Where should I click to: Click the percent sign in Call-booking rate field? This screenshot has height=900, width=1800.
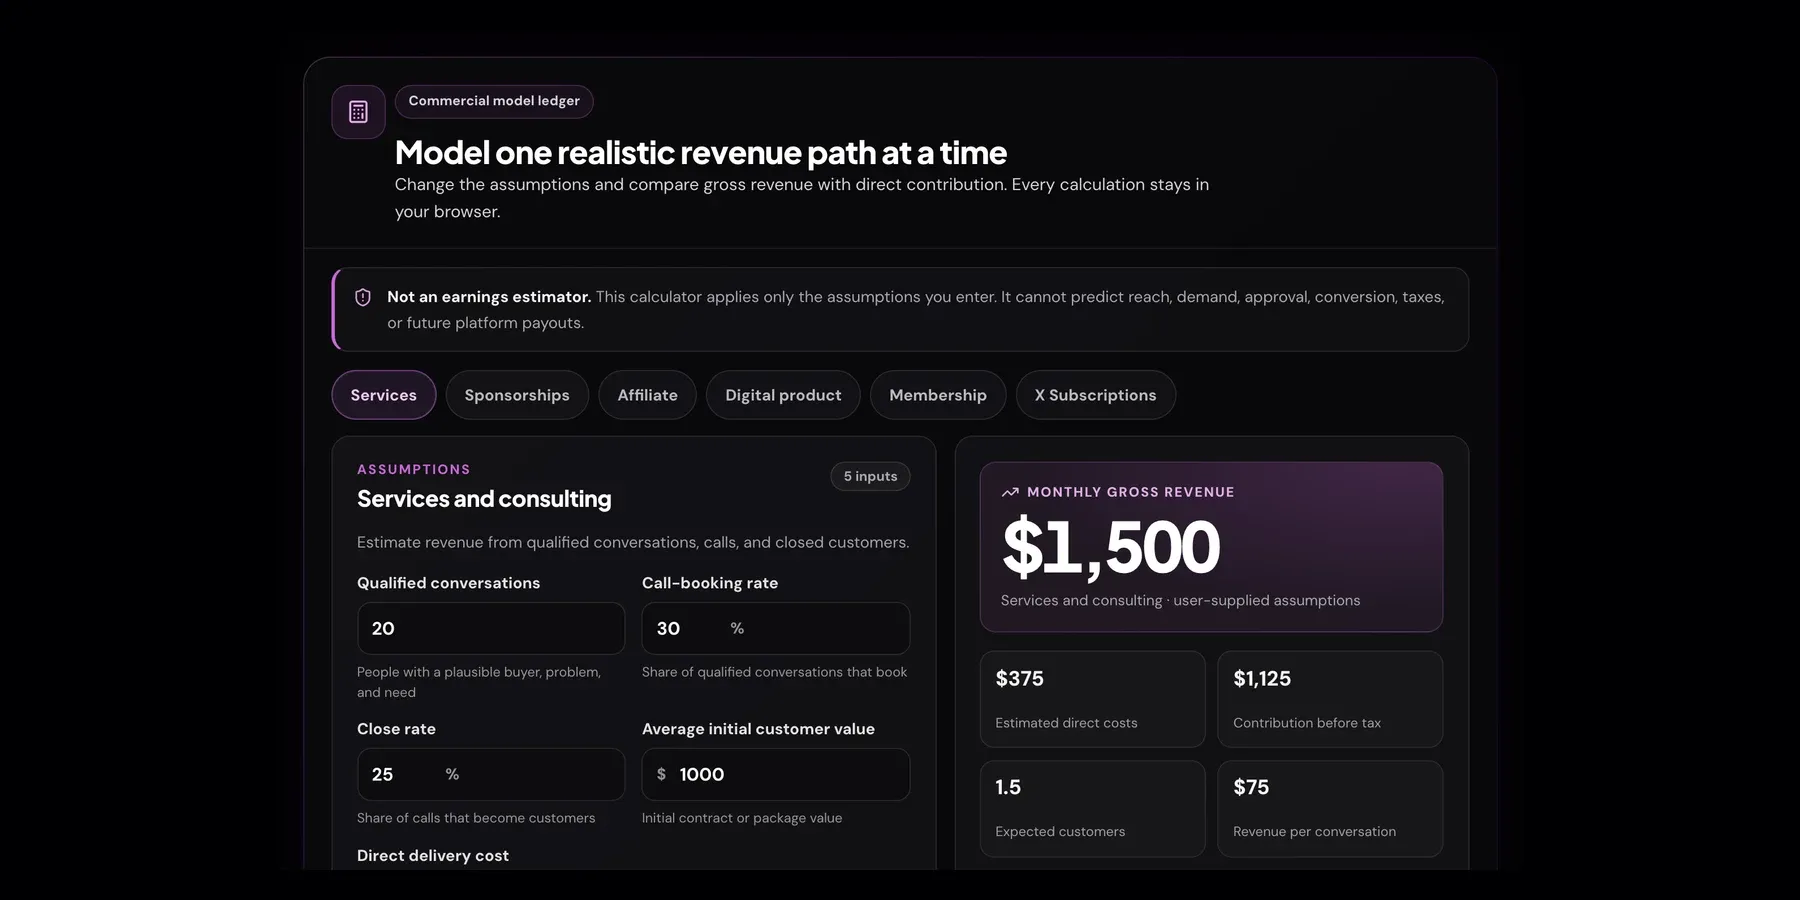(x=737, y=628)
